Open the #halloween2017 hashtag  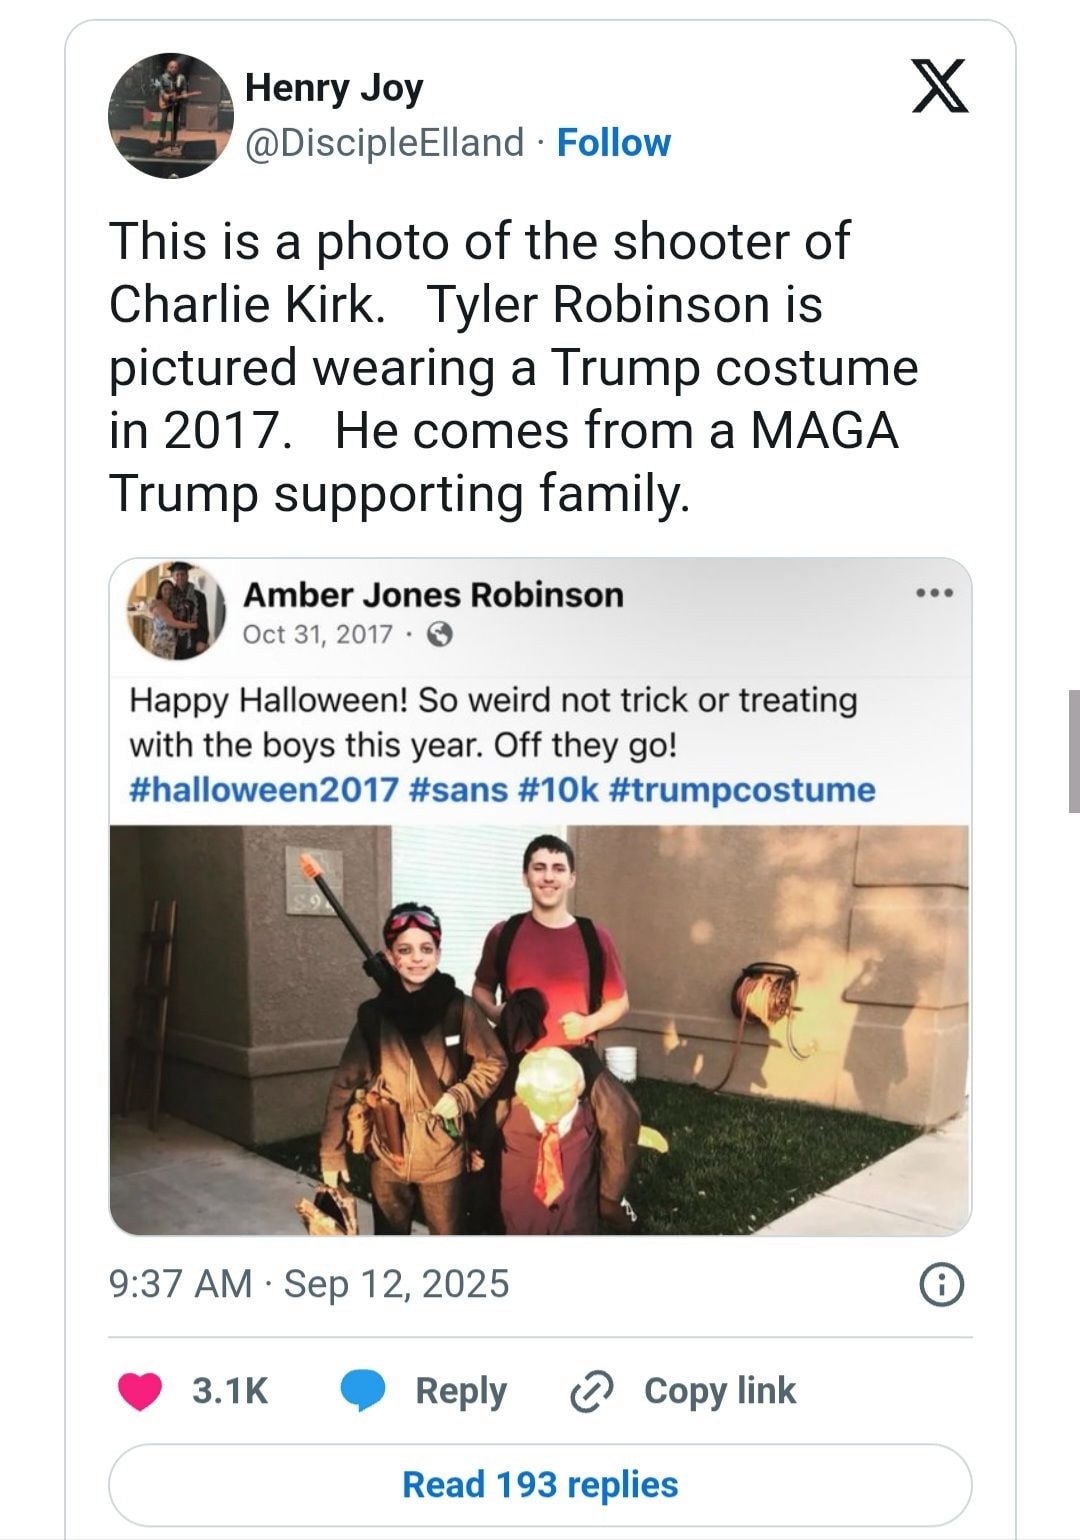coord(265,789)
